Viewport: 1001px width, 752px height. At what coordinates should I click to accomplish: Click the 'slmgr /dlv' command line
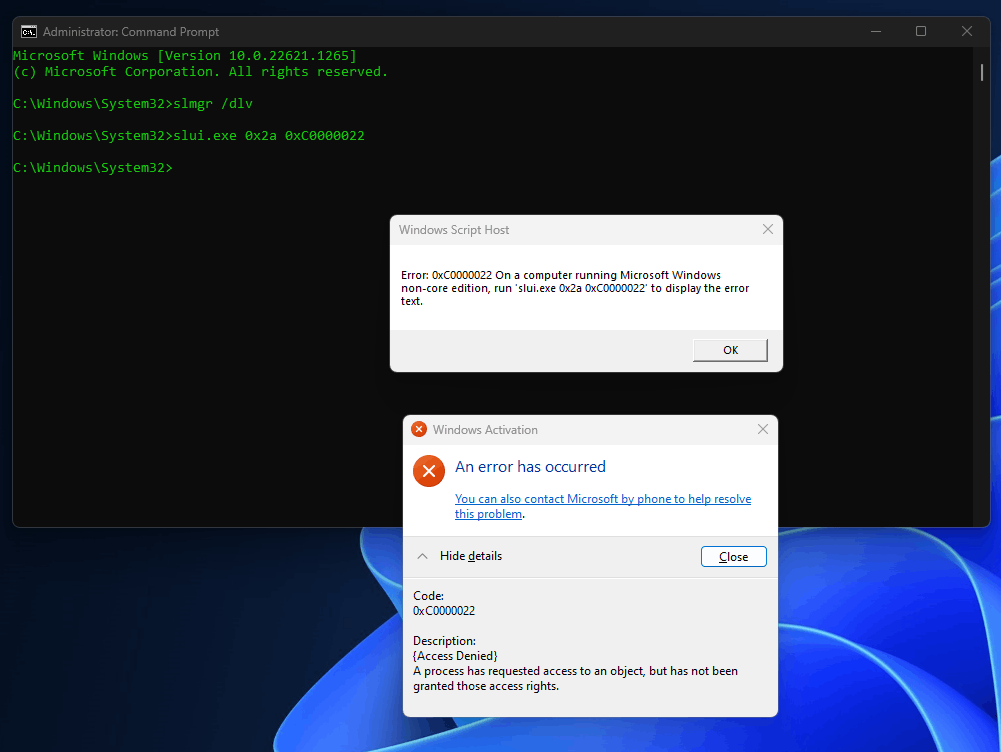tap(133, 103)
